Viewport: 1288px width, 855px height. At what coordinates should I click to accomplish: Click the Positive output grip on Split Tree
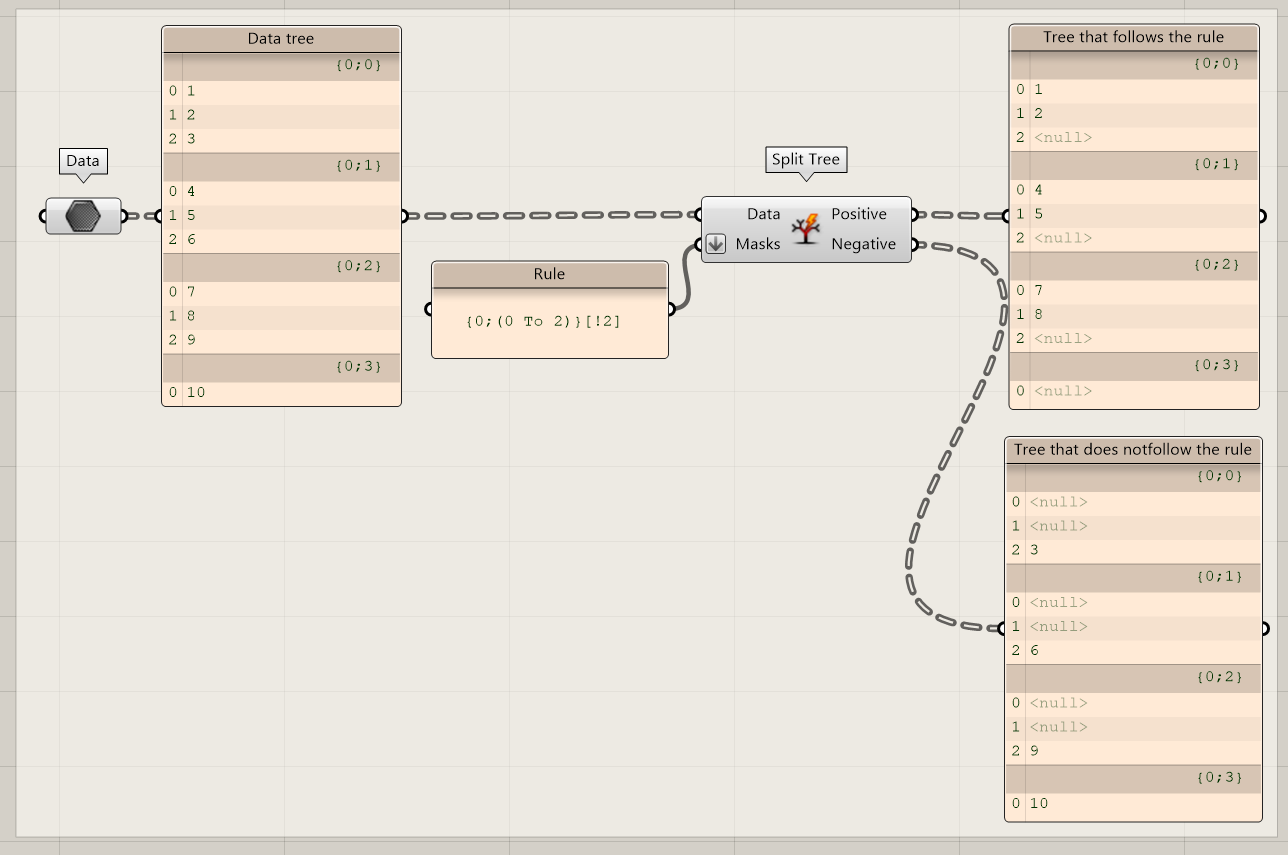click(x=913, y=214)
